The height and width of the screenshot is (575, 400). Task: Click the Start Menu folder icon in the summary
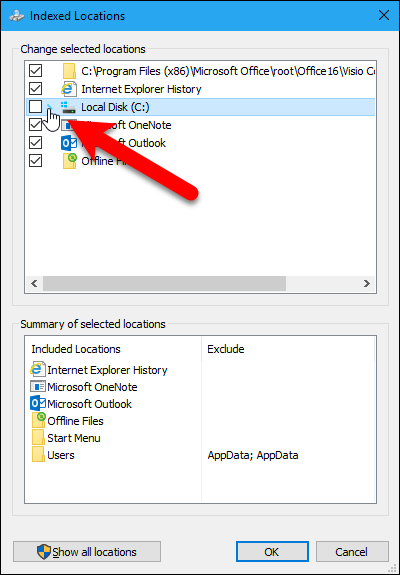coord(38,438)
